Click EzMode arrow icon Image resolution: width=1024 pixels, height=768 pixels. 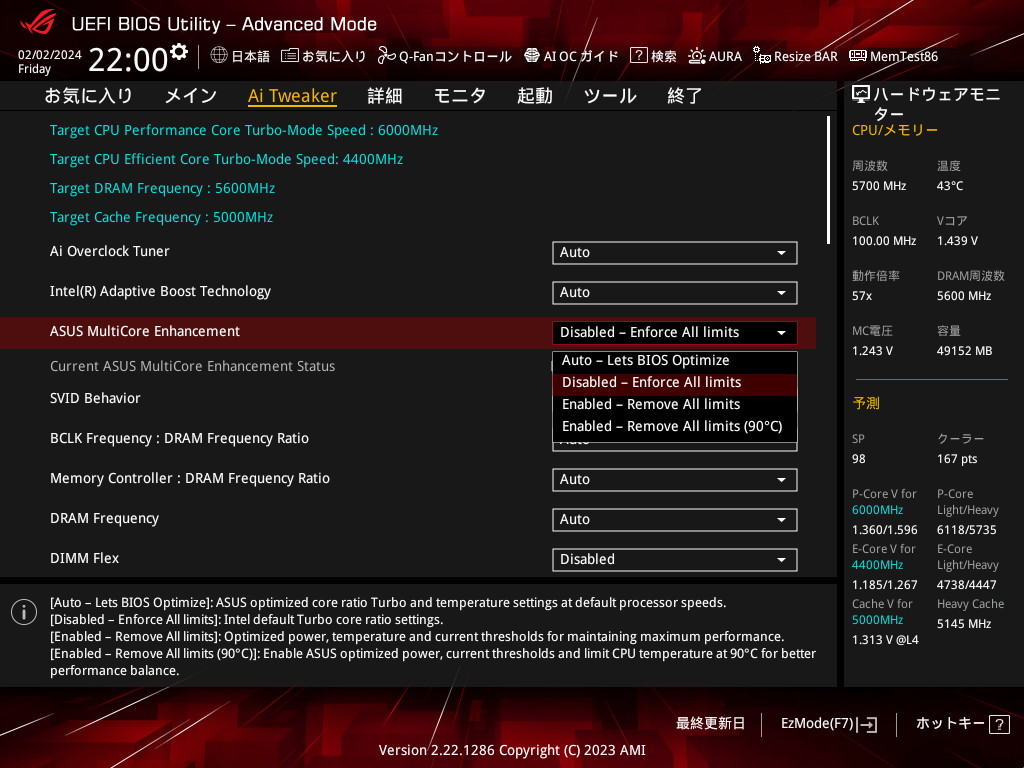click(868, 724)
